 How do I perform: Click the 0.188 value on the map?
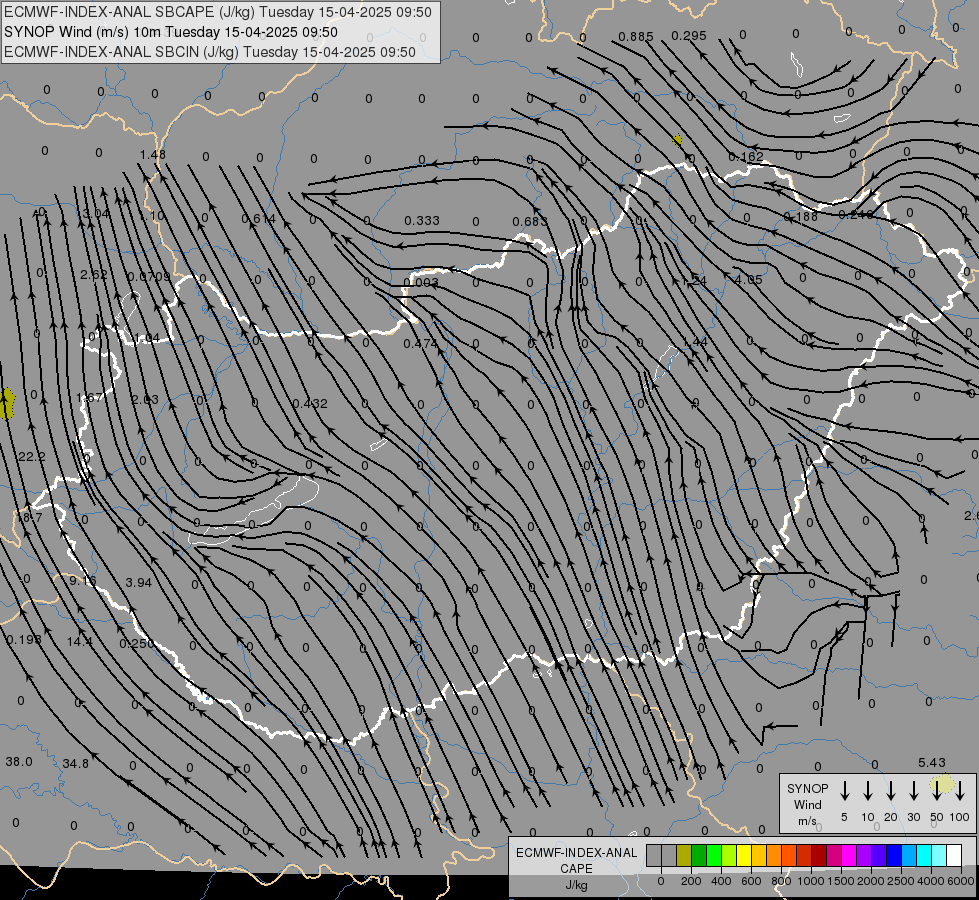tap(800, 216)
